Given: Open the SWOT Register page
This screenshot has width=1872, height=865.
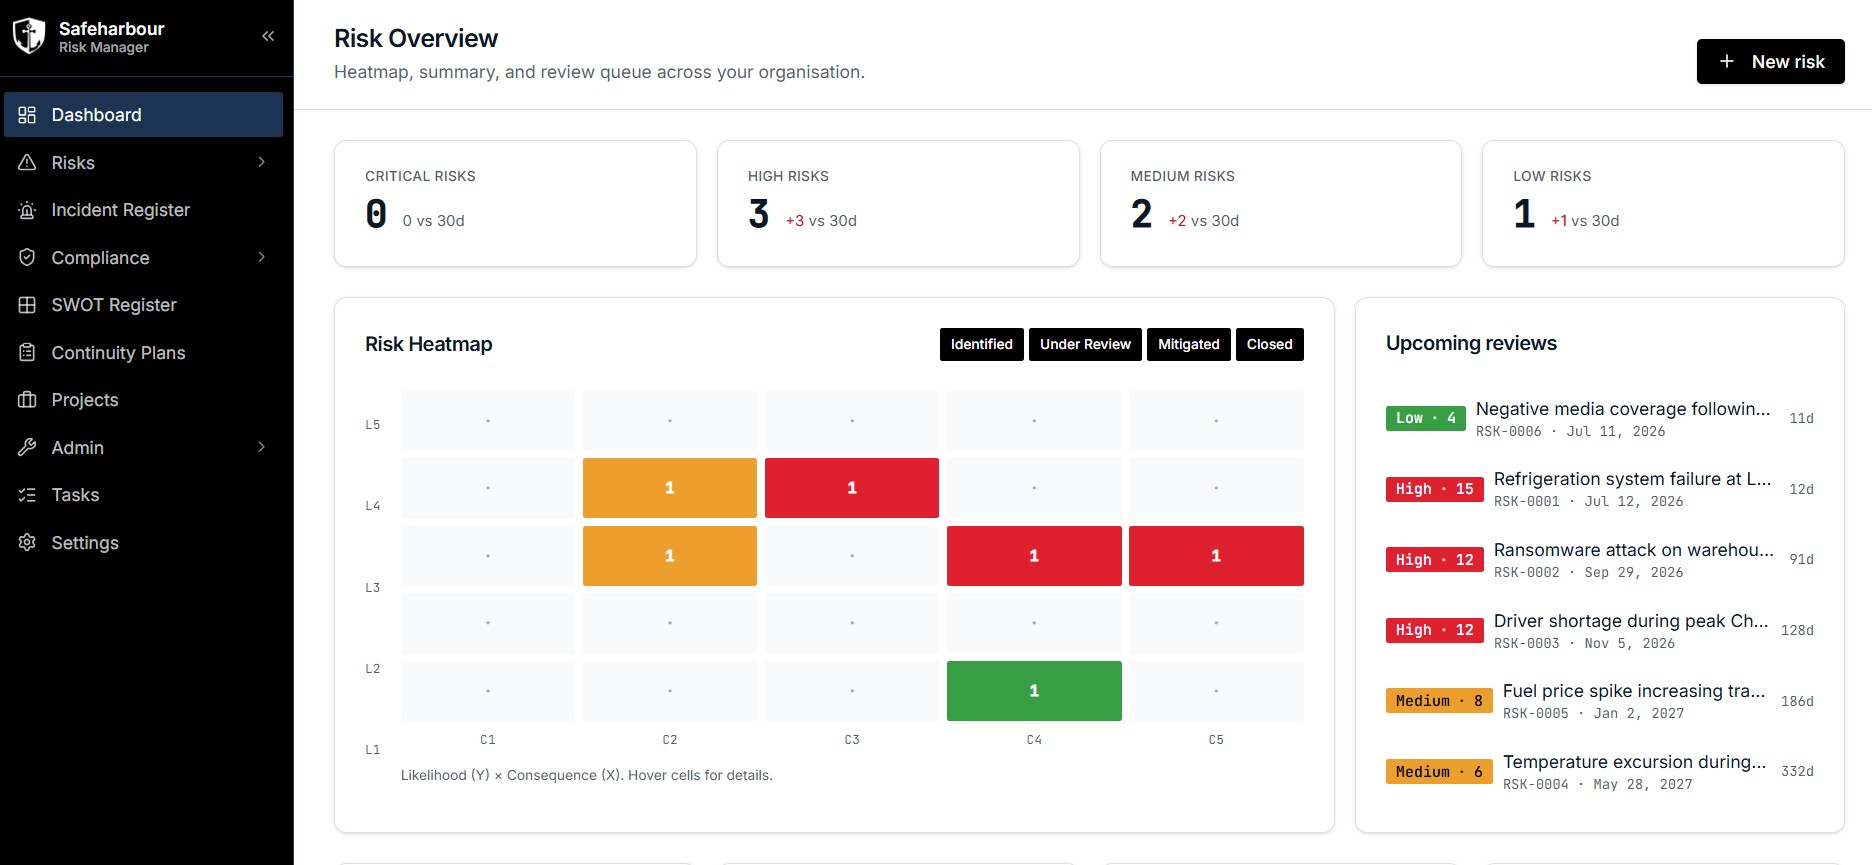Looking at the screenshot, I should click(143, 305).
